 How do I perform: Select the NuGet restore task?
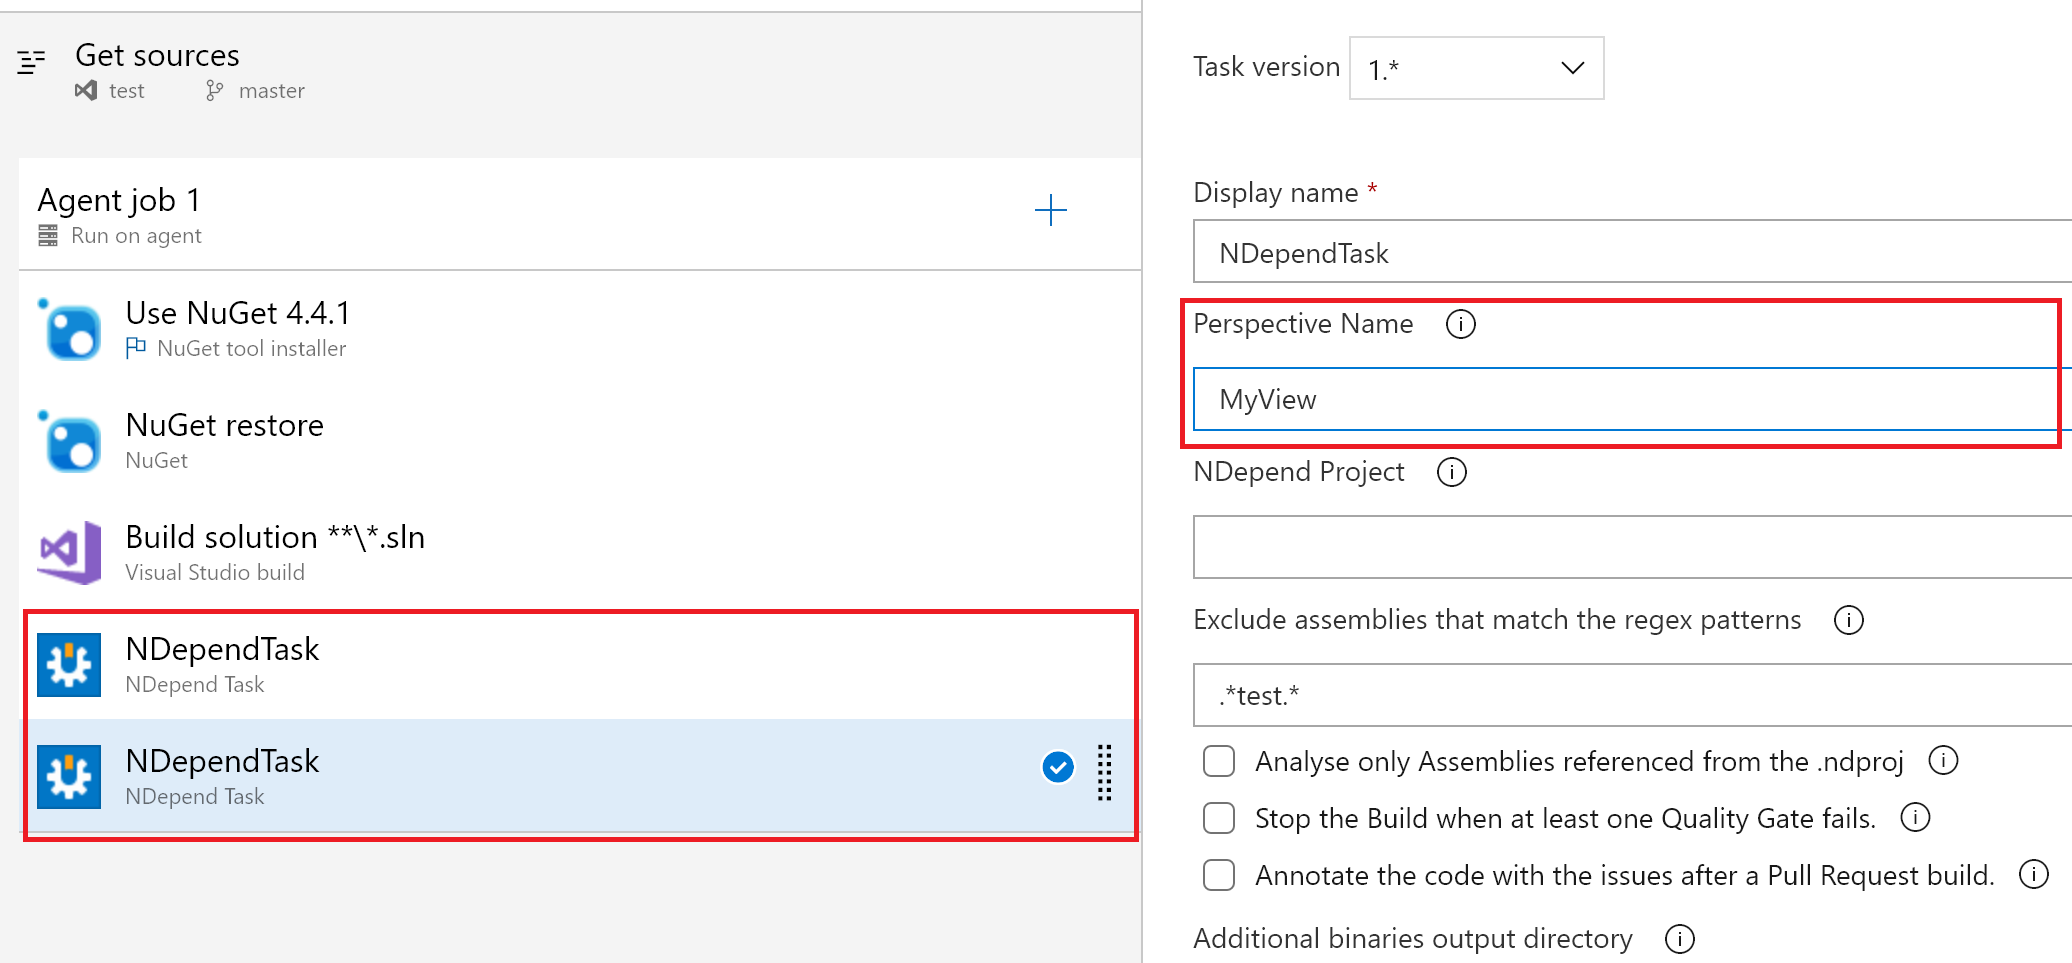coord(580,441)
